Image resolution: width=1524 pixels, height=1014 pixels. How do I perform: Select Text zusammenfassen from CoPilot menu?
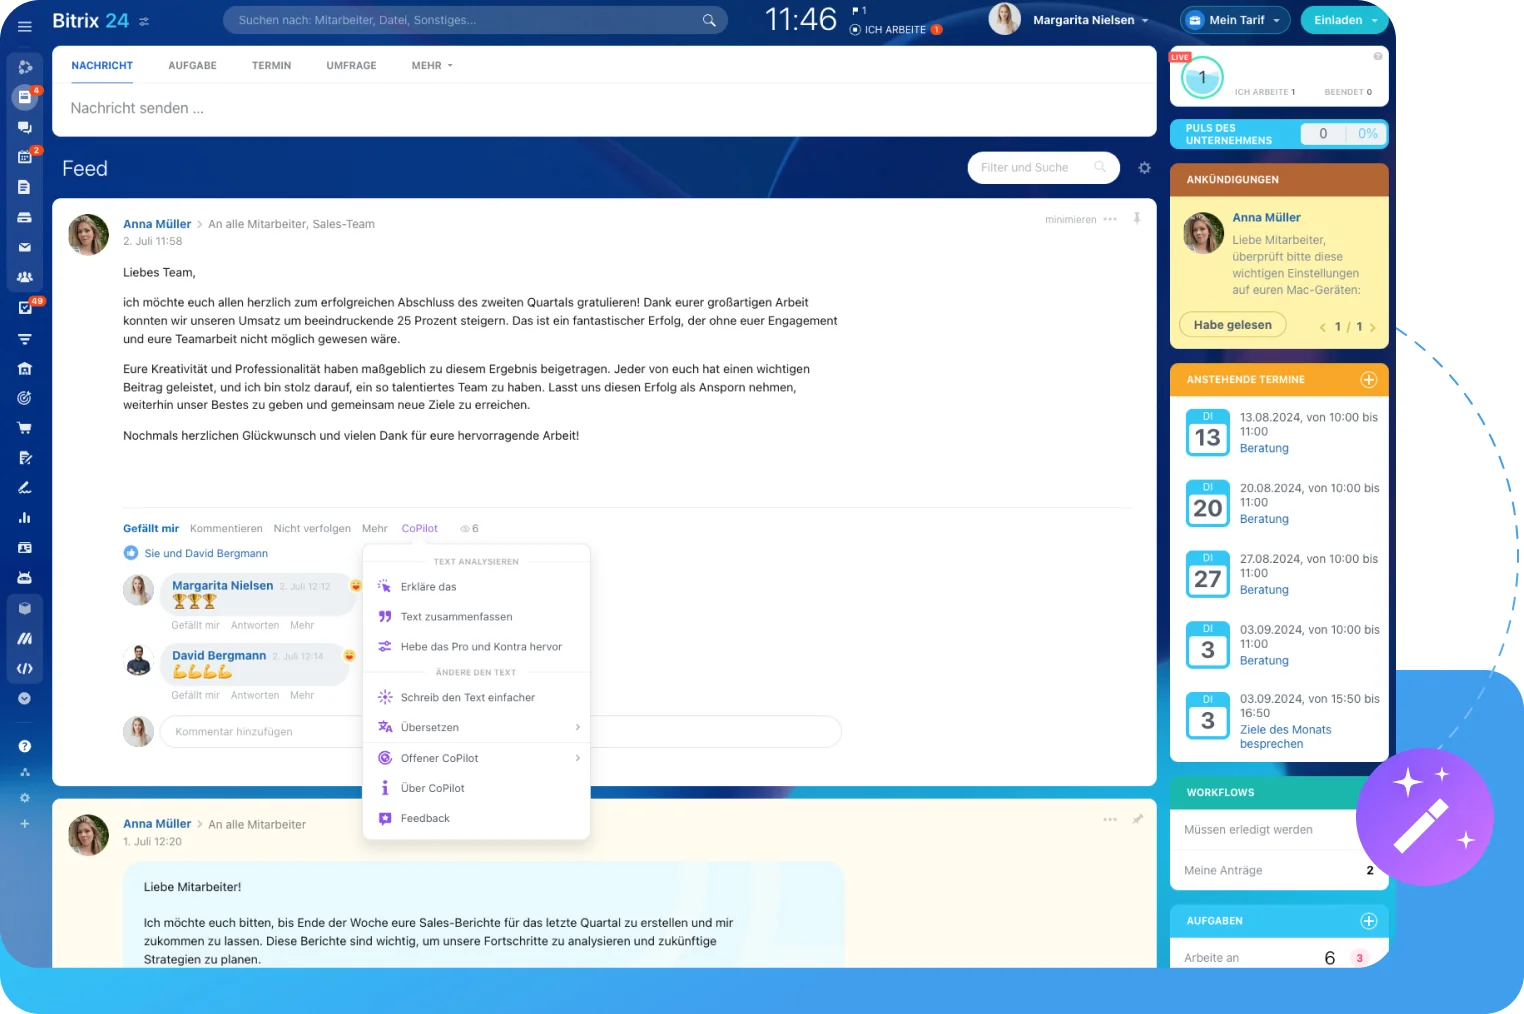[456, 617]
